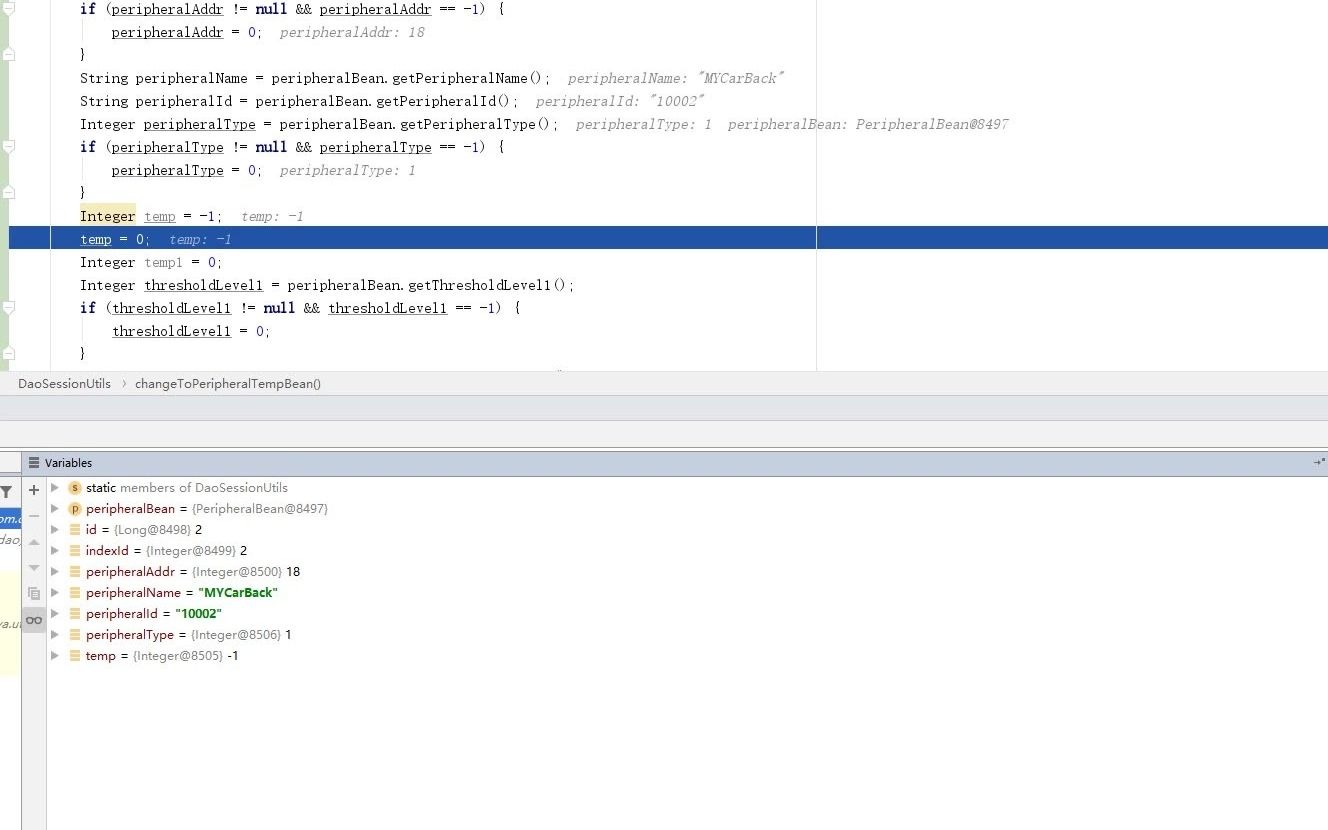
Task: Select the 'temp = {Integer@8505} -1' row text
Action: [x=162, y=656]
